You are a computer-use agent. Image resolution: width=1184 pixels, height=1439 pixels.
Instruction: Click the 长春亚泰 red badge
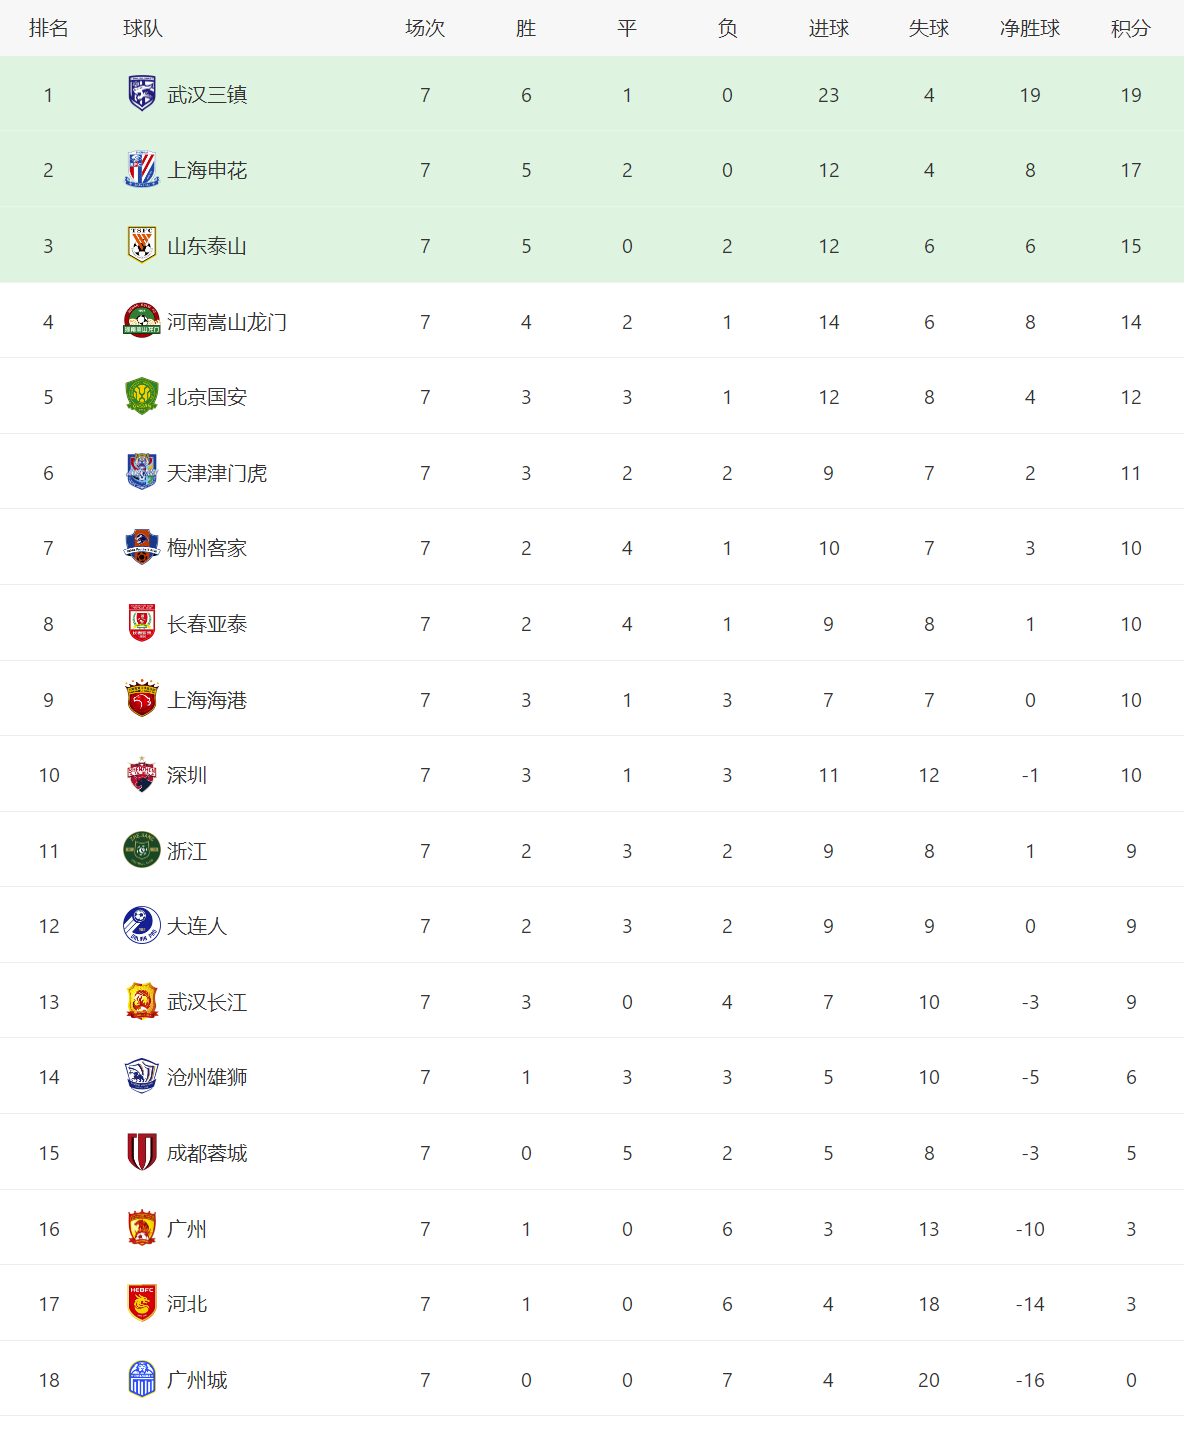(142, 623)
